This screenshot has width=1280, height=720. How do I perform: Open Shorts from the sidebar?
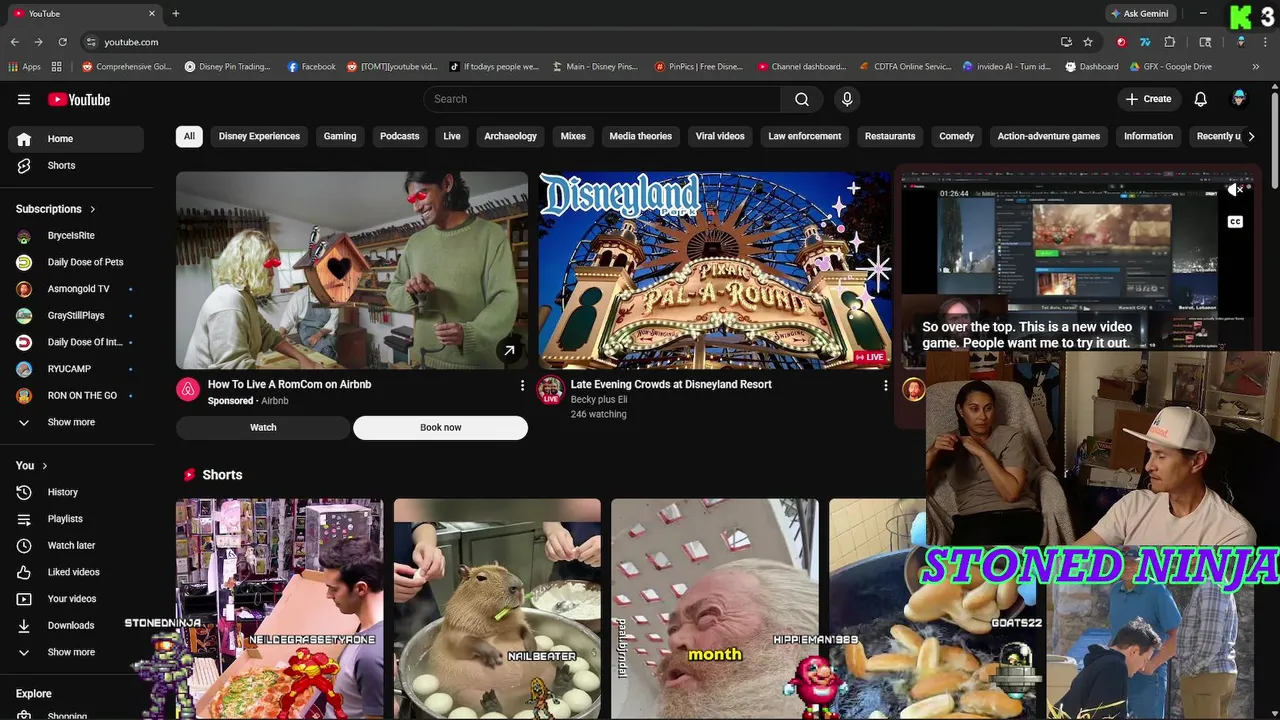coord(76,165)
